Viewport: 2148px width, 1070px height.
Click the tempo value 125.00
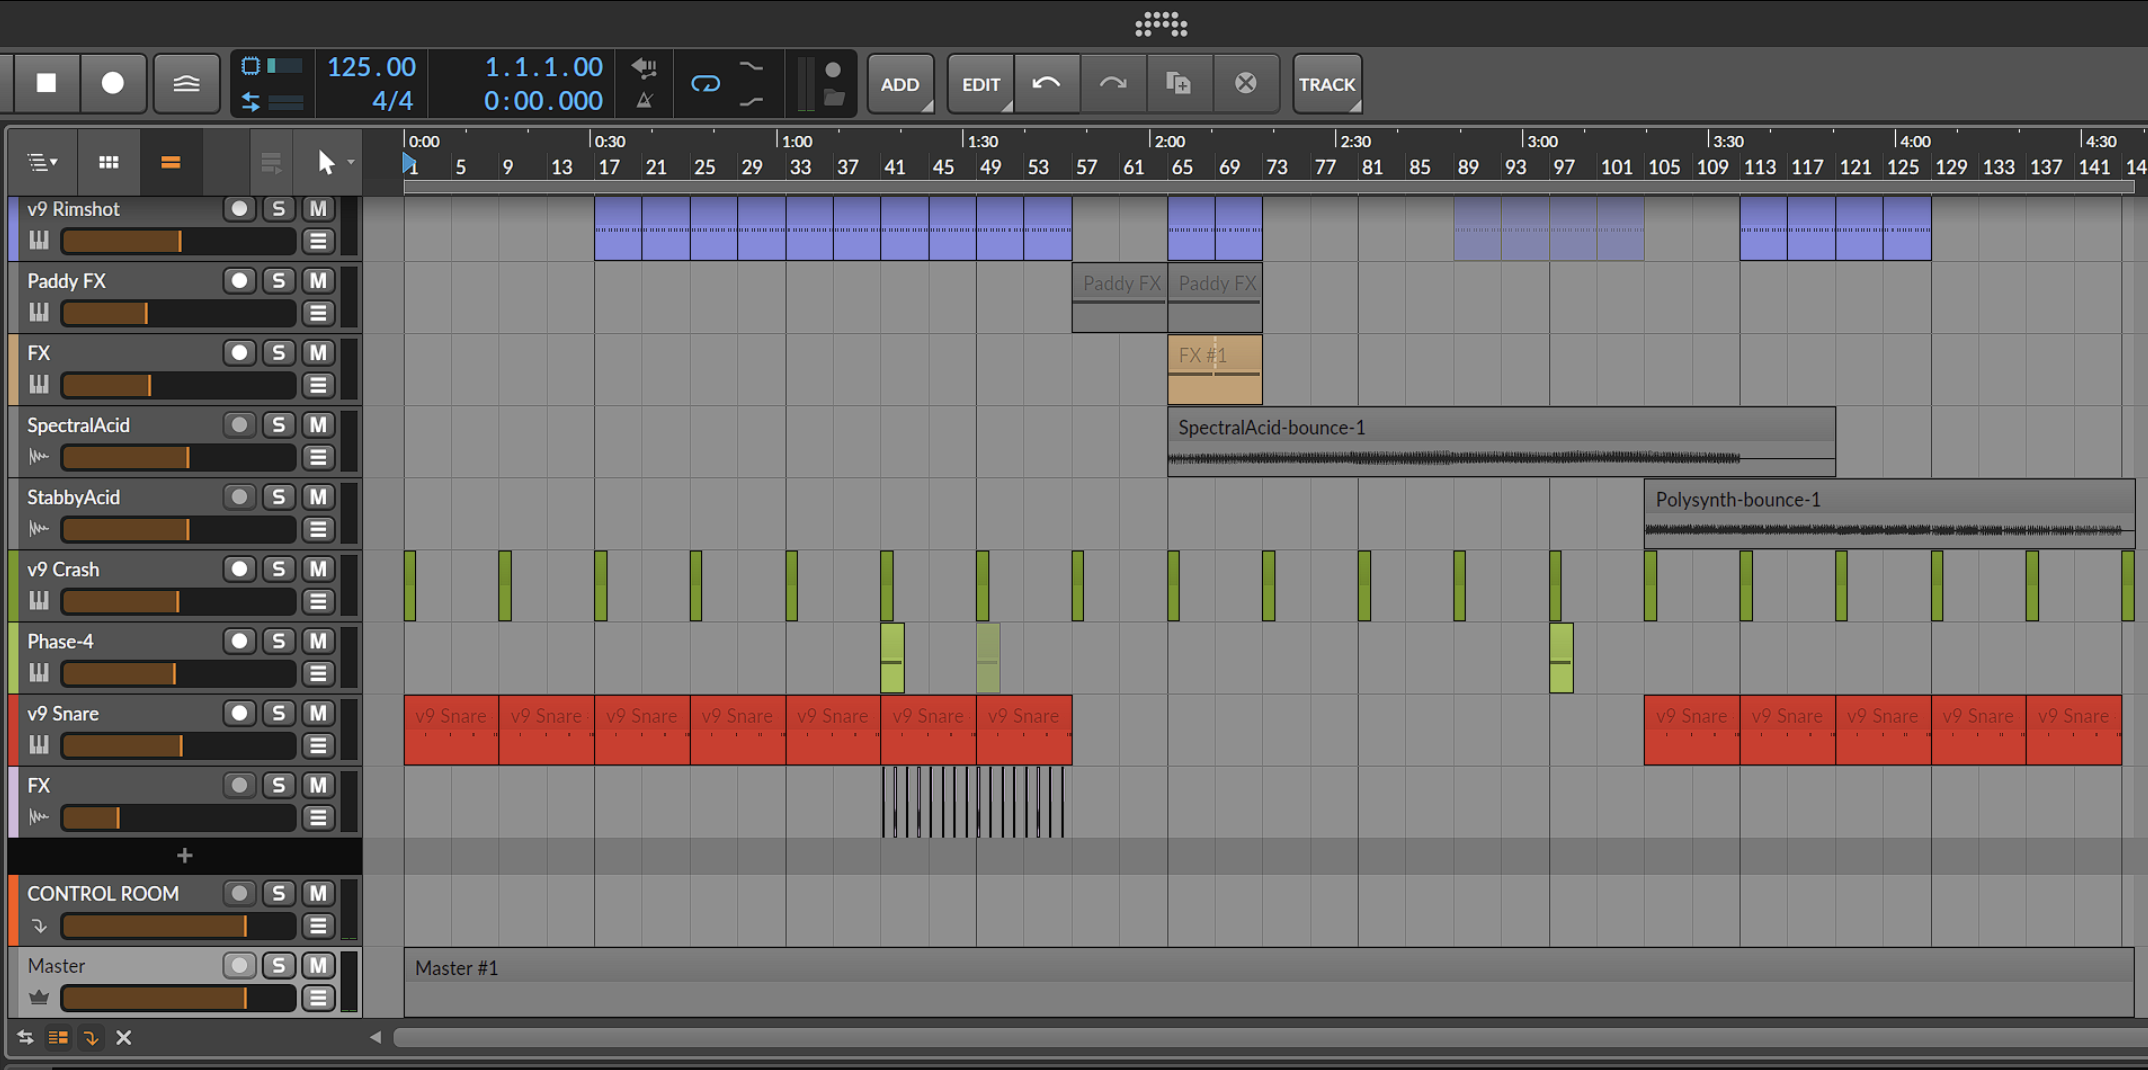[x=371, y=67]
